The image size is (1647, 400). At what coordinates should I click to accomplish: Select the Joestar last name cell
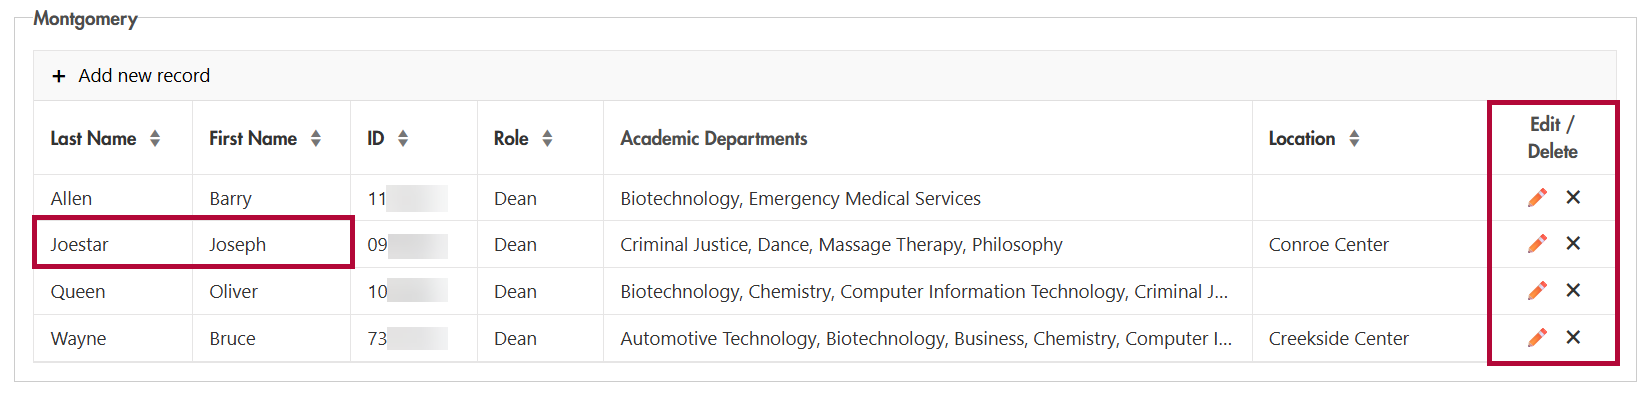click(x=113, y=244)
